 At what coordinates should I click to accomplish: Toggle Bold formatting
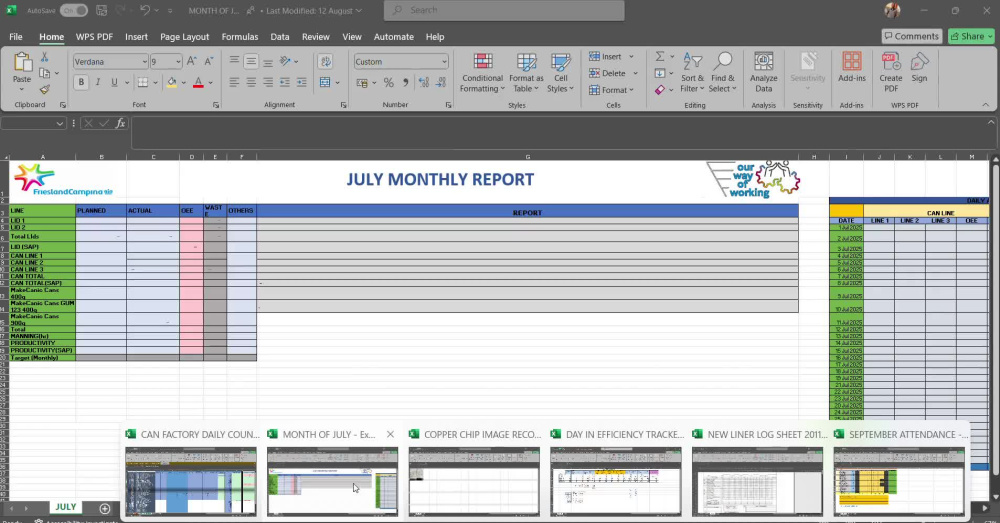coord(81,82)
